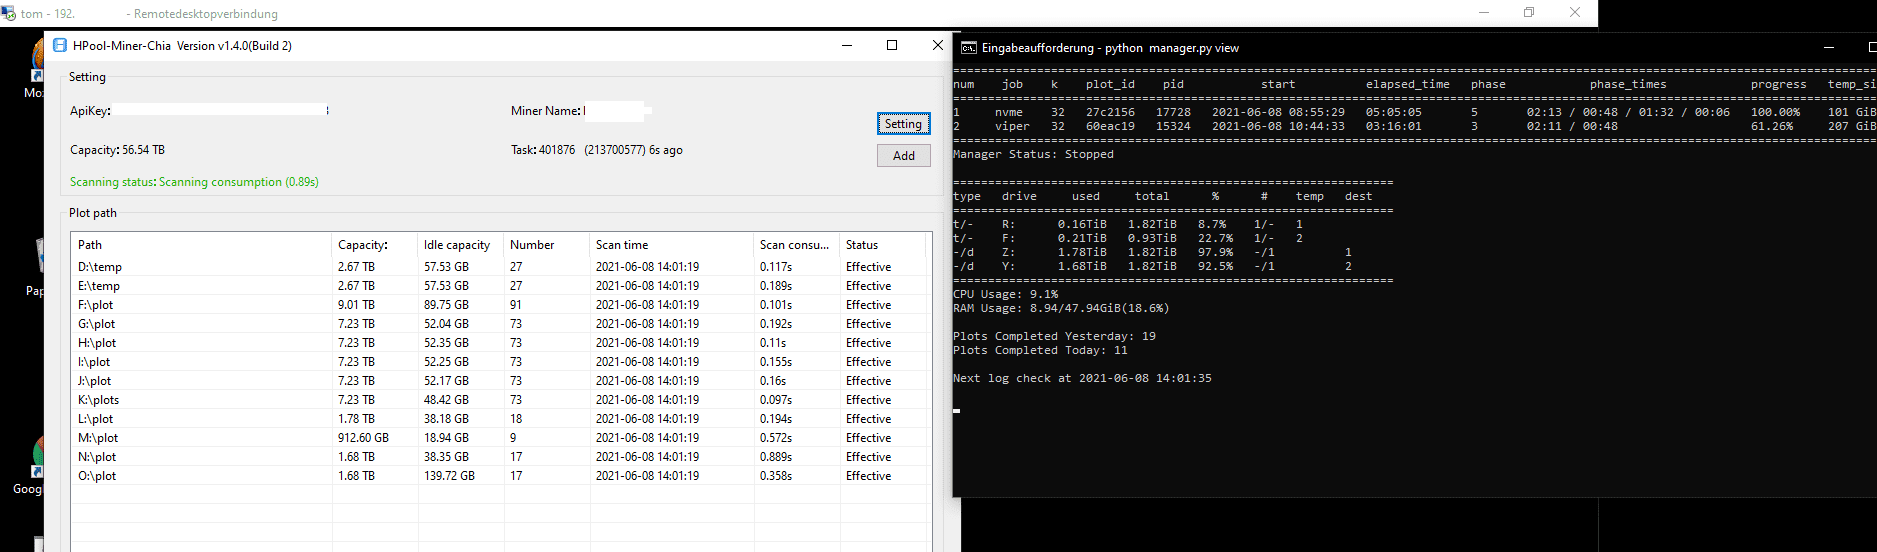Viewport: 1877px width, 552px height.
Task: Select the J:\plot path row
Action: point(499,381)
